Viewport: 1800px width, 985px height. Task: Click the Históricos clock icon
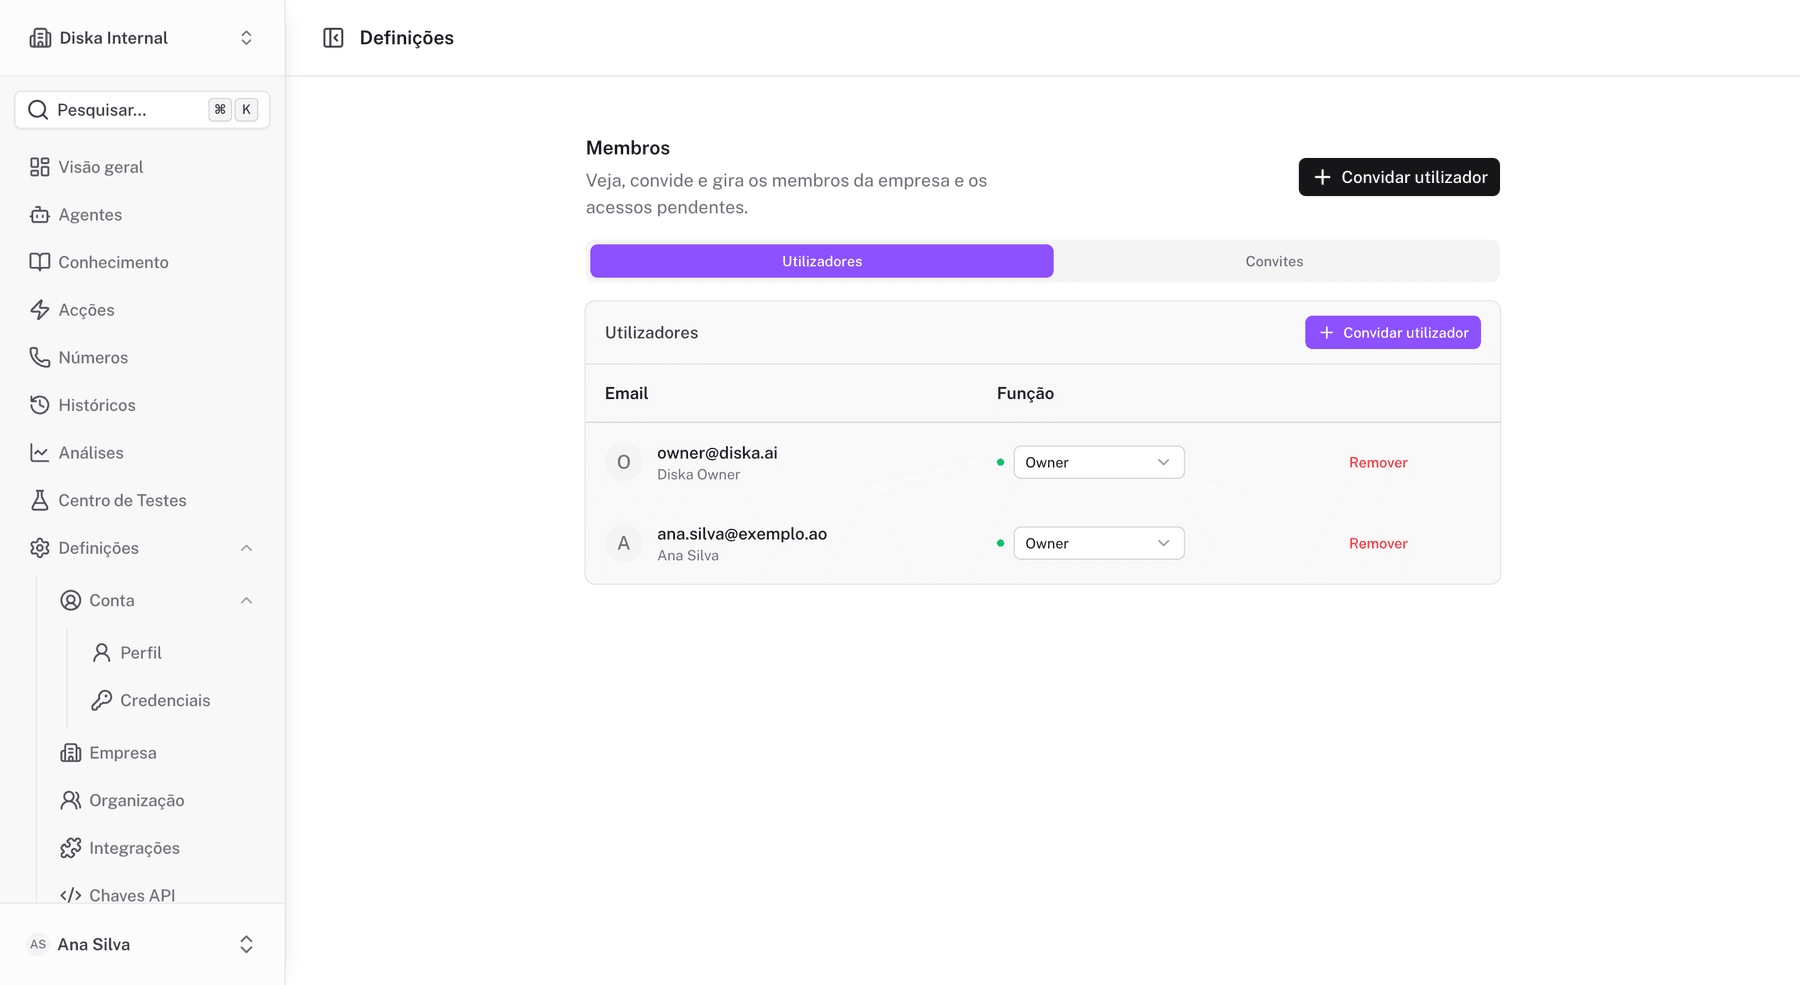(40, 405)
